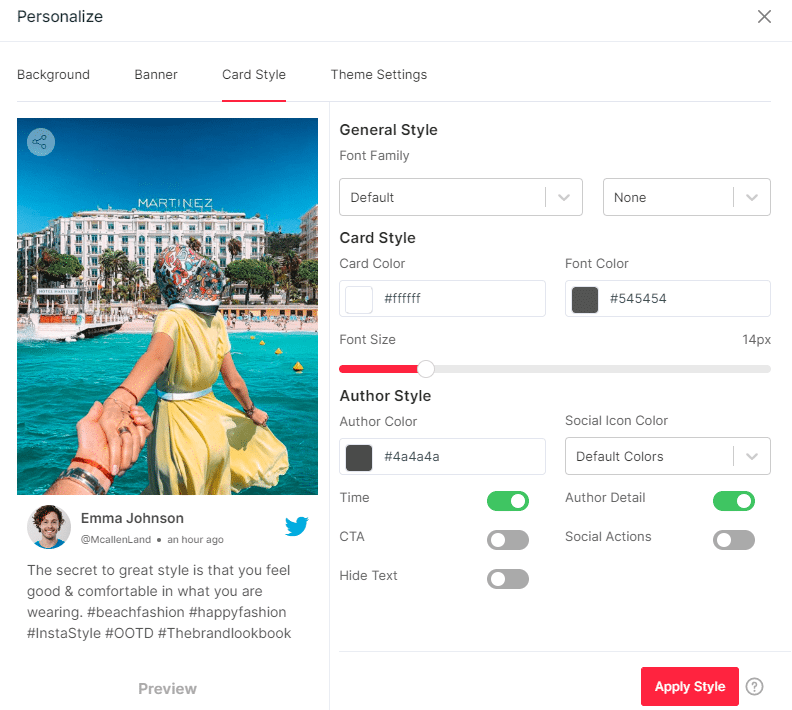The image size is (792, 710).
Task: Turn off the Author Detail toggle
Action: 733,501
